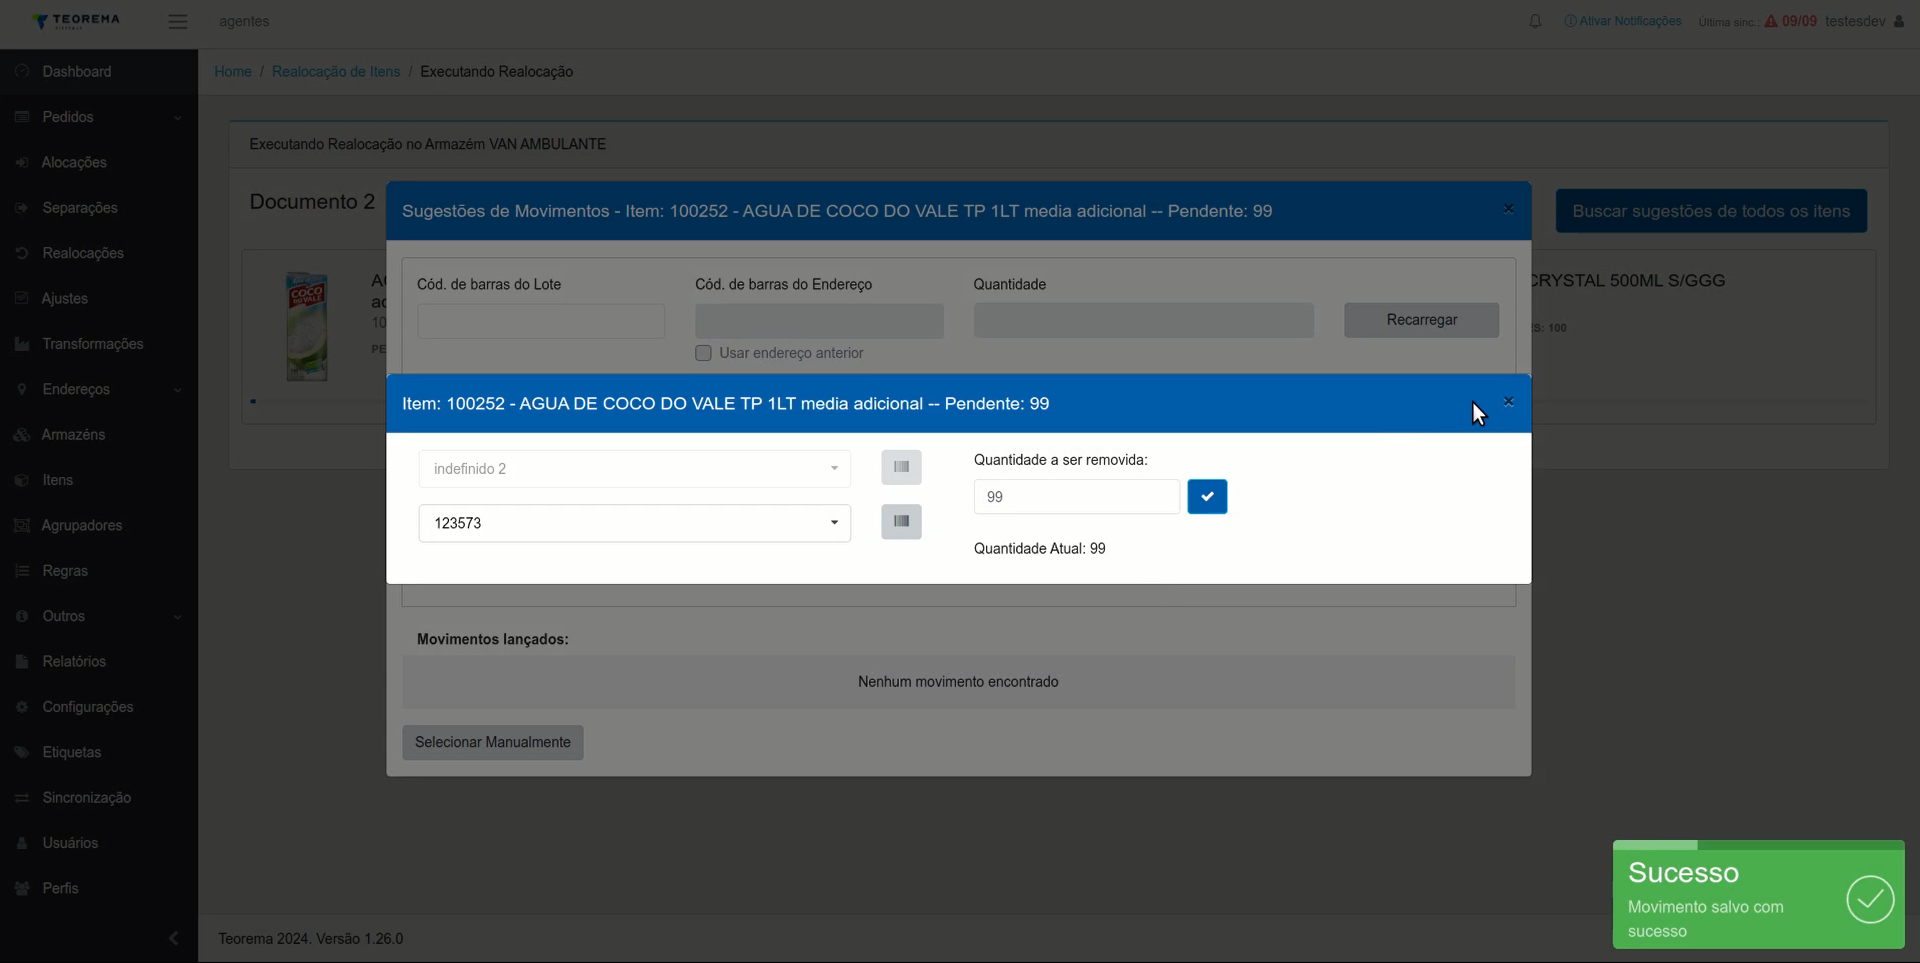The width and height of the screenshot is (1920, 963).
Task: Click the Teorema 2024 version footer text
Action: 311,939
